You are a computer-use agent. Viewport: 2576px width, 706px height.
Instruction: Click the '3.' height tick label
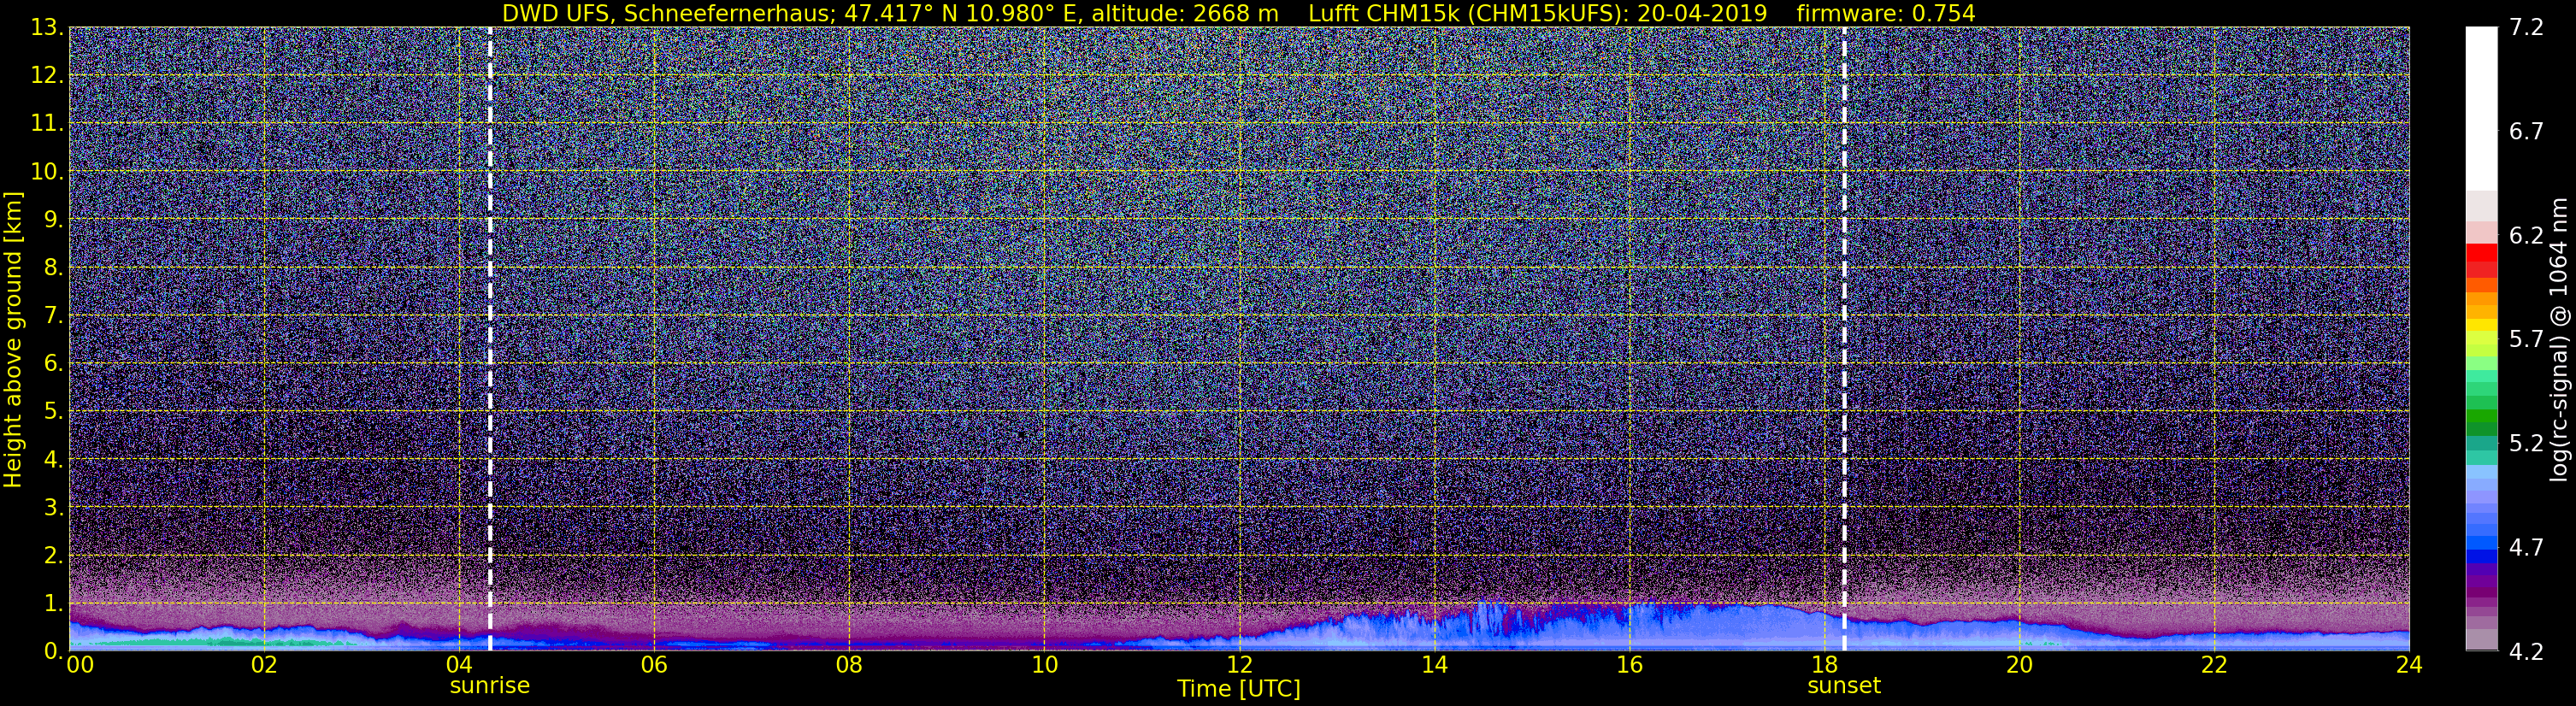click(x=54, y=508)
